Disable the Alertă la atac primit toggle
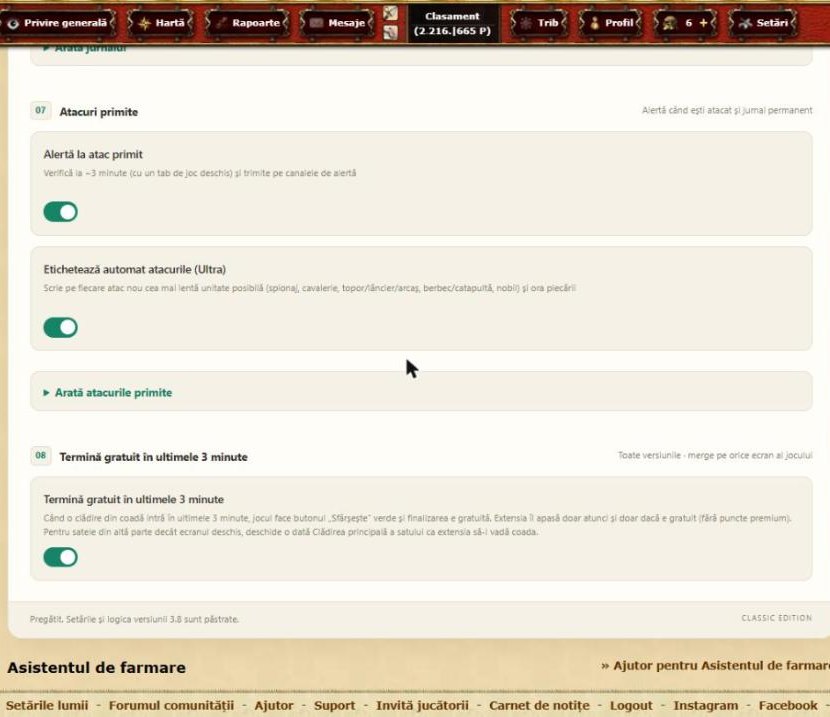Viewport: 830px width, 717px height. click(60, 212)
